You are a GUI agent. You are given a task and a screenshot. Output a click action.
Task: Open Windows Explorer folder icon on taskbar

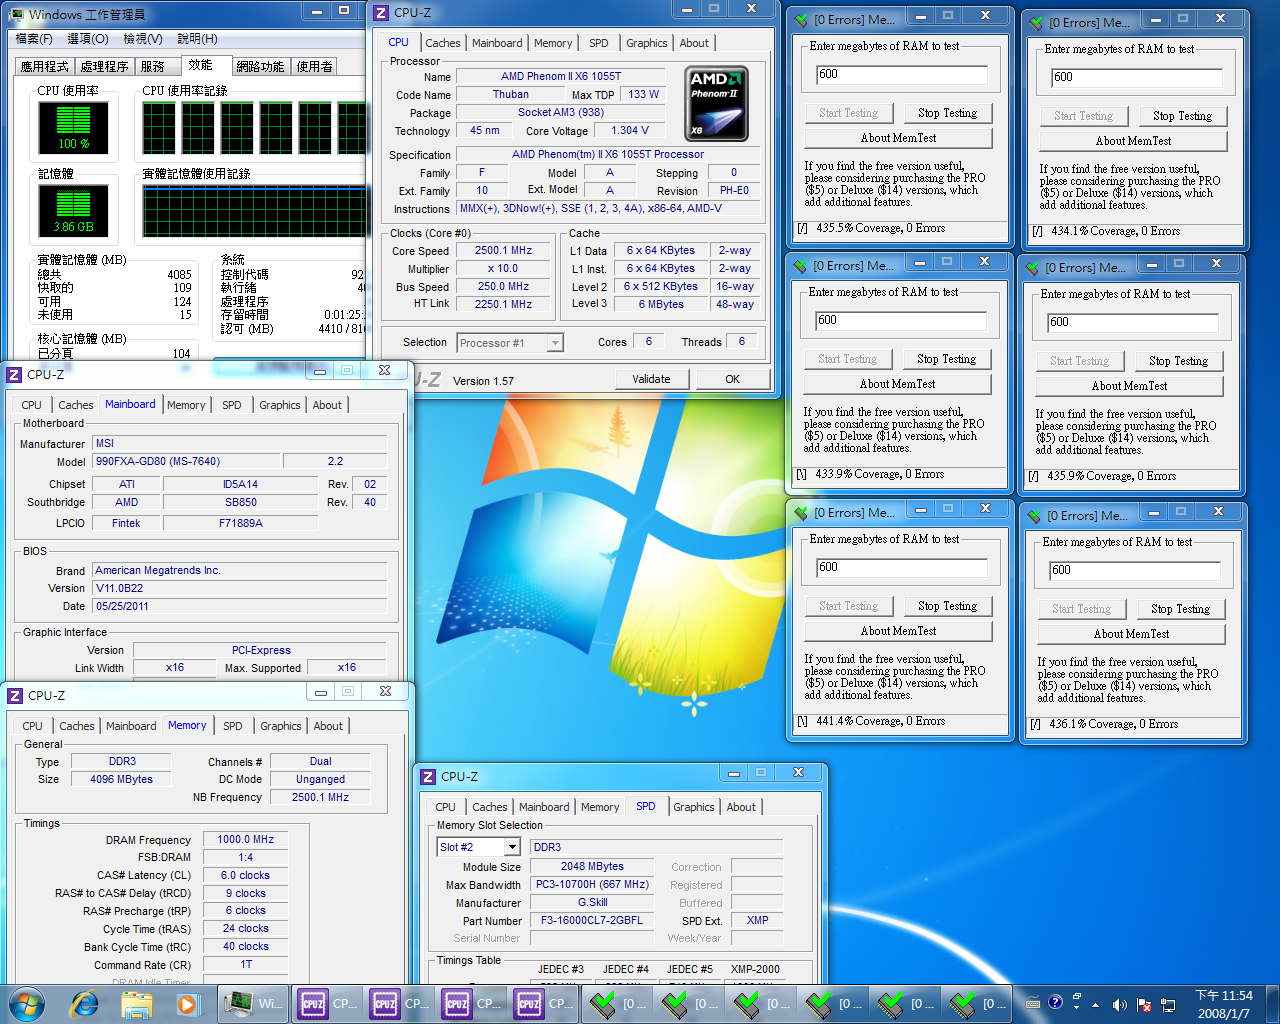coord(136,1003)
